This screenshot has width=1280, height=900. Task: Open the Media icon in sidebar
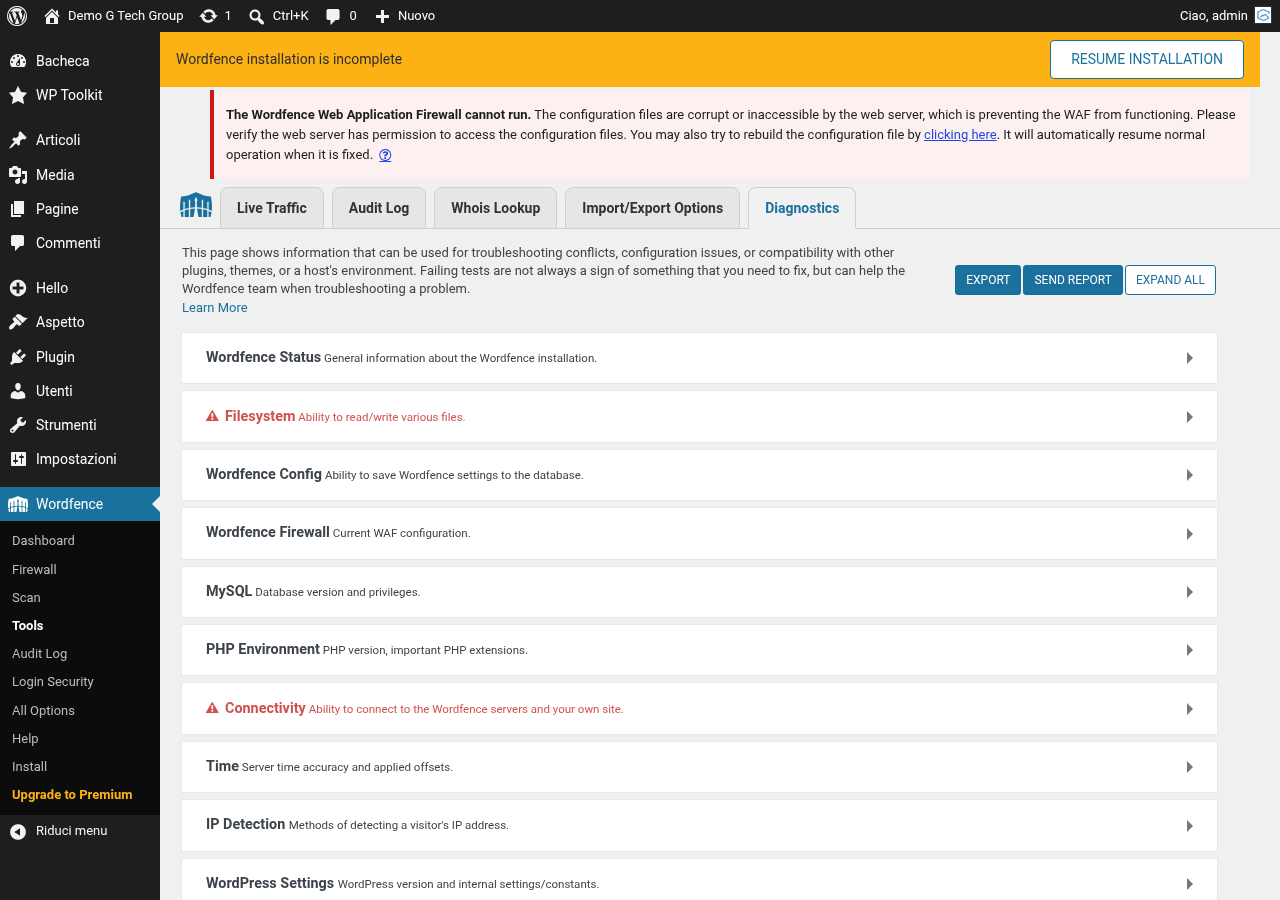(18, 175)
